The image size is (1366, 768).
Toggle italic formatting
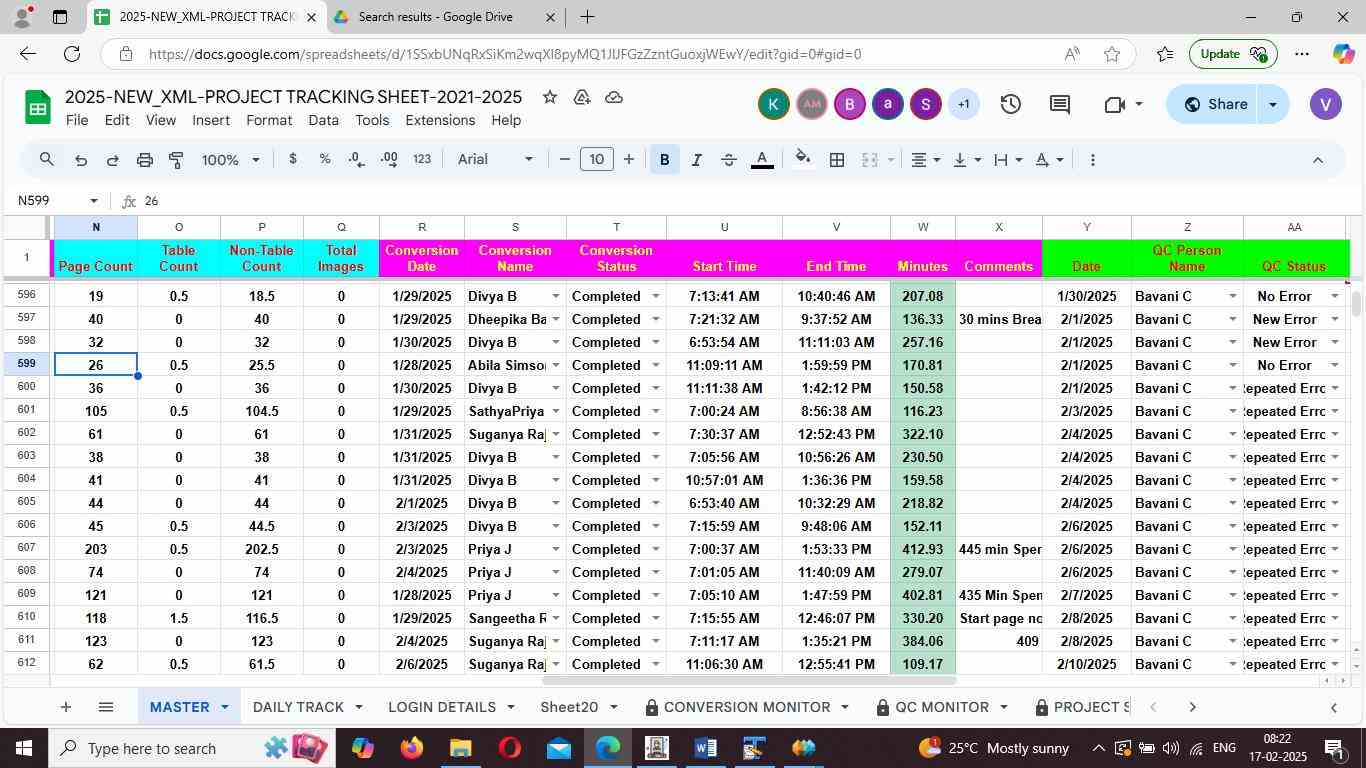click(697, 160)
